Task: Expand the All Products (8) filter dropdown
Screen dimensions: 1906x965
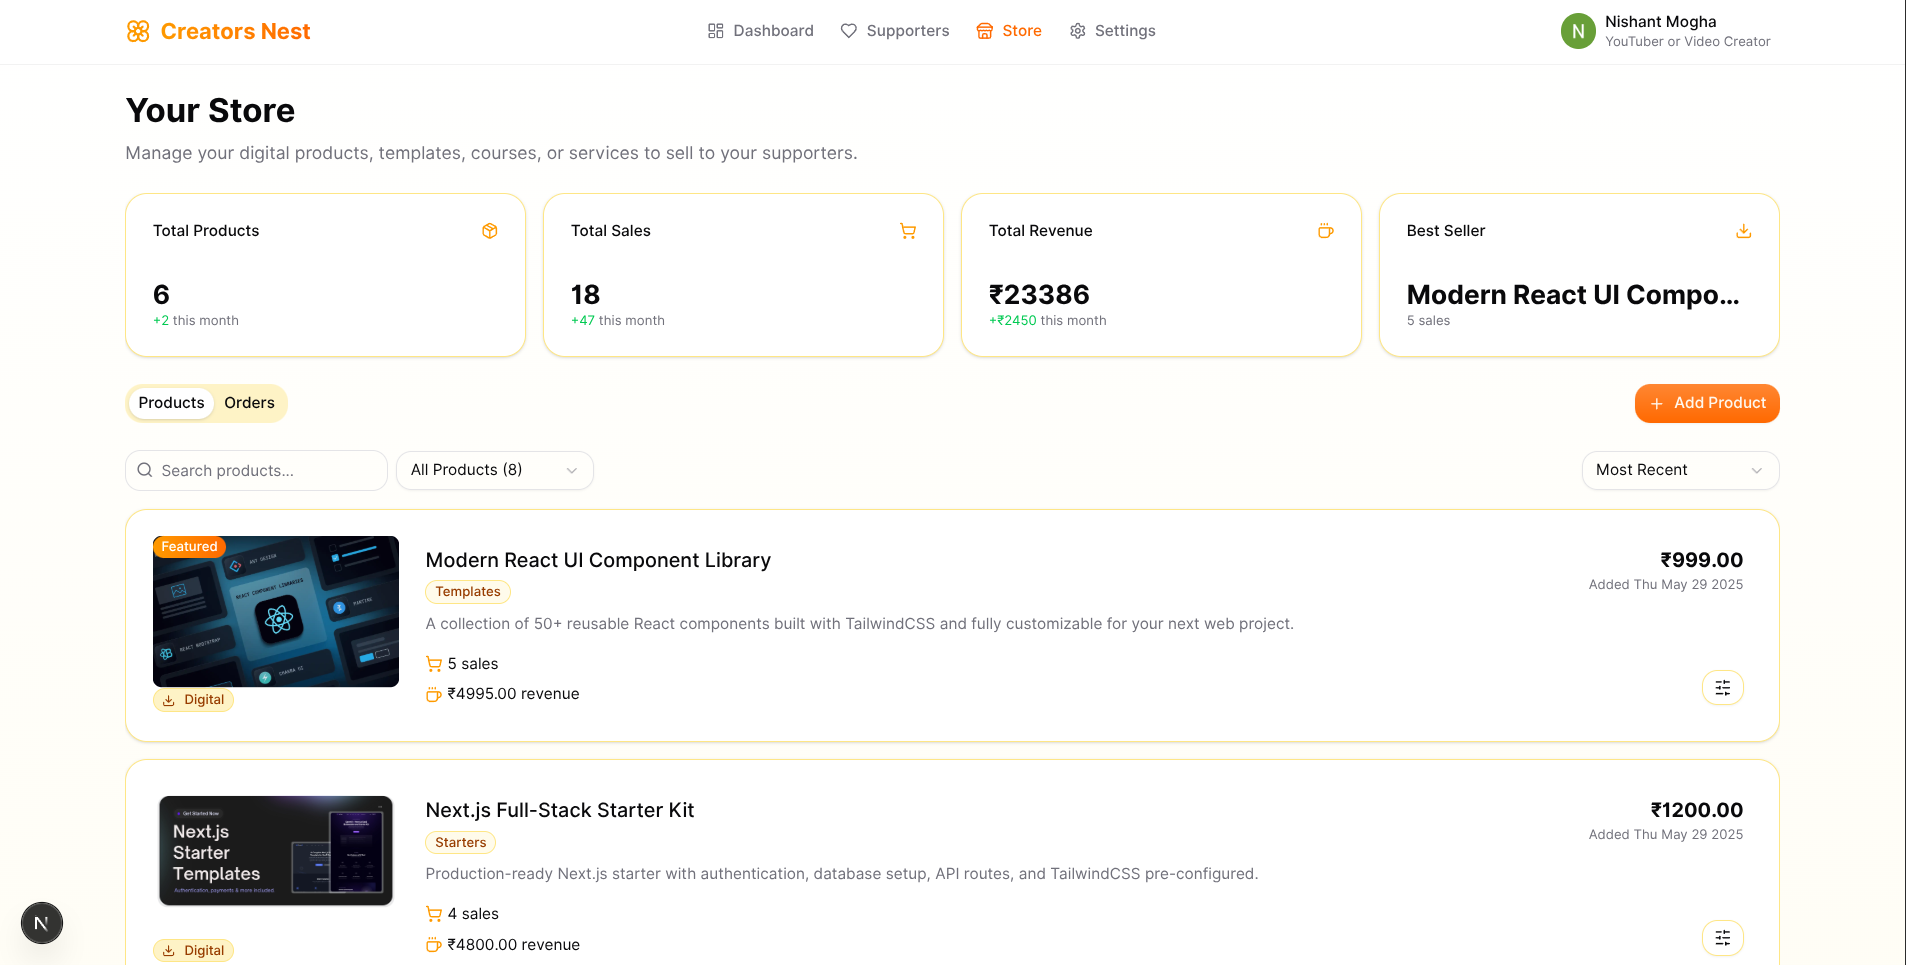Action: pyautogui.click(x=495, y=470)
